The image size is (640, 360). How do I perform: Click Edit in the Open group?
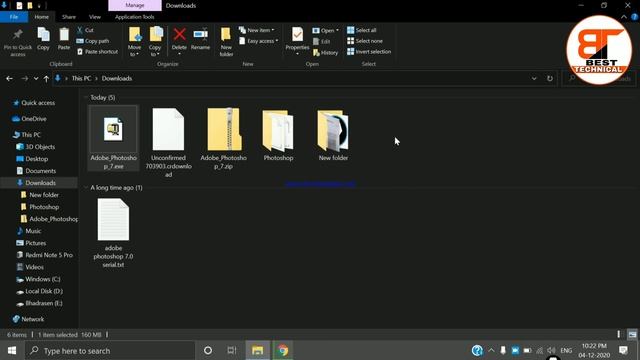322,41
